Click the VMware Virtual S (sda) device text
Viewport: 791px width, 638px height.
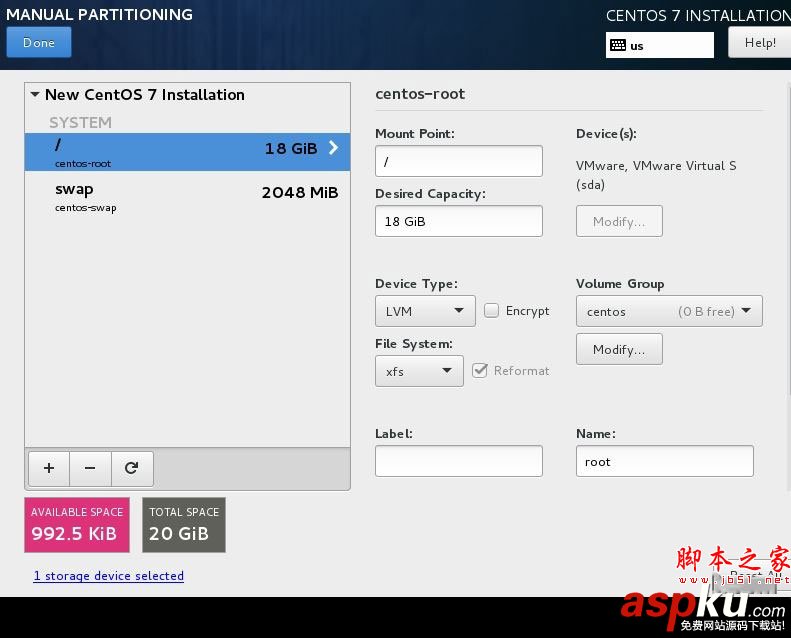click(x=656, y=175)
